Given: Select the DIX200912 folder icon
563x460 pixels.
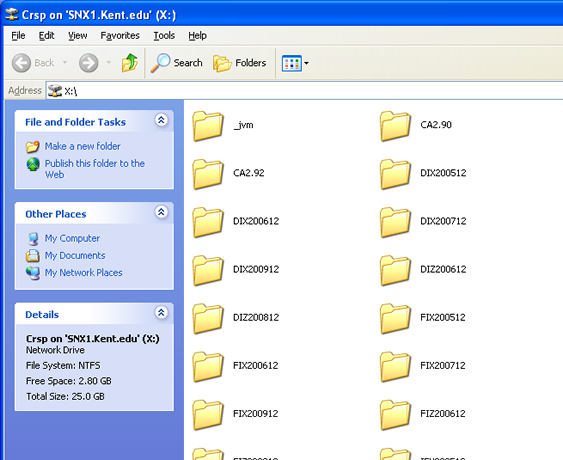Looking at the screenshot, I should tap(208, 270).
